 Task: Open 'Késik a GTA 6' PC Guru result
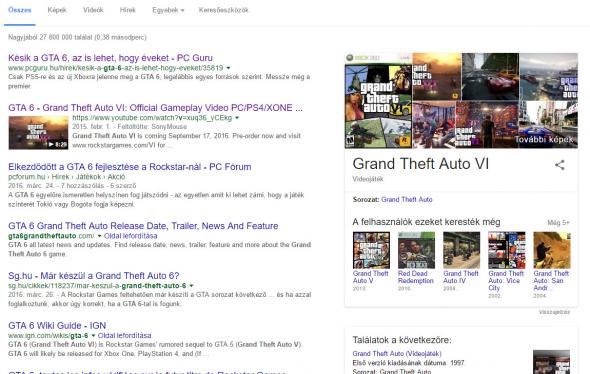pyautogui.click(x=110, y=58)
